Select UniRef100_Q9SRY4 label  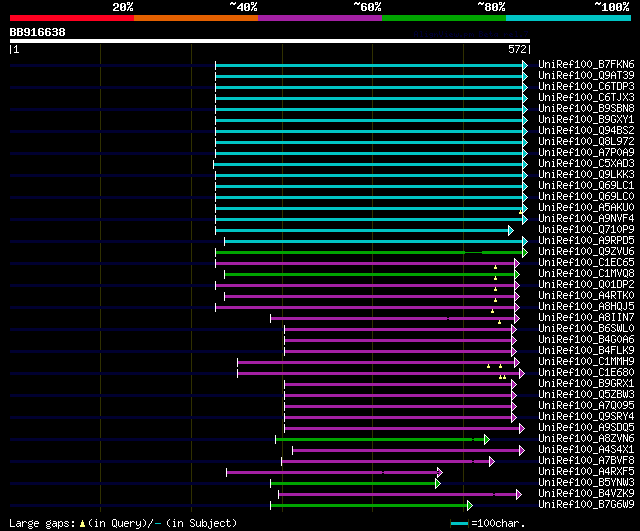[x=586, y=417]
